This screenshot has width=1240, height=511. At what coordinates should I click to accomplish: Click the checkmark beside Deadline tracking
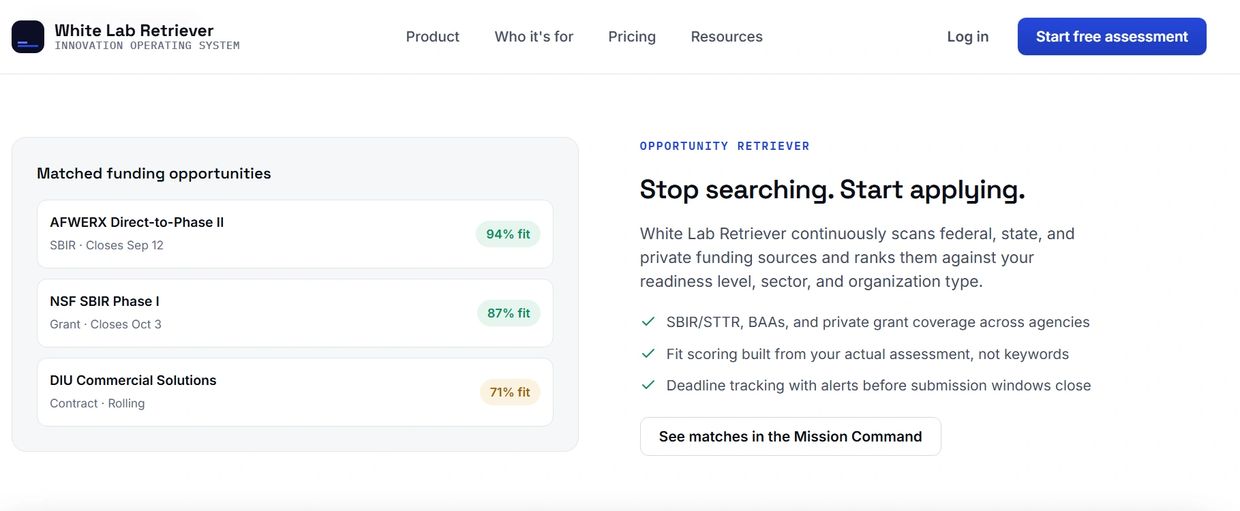[x=648, y=385]
